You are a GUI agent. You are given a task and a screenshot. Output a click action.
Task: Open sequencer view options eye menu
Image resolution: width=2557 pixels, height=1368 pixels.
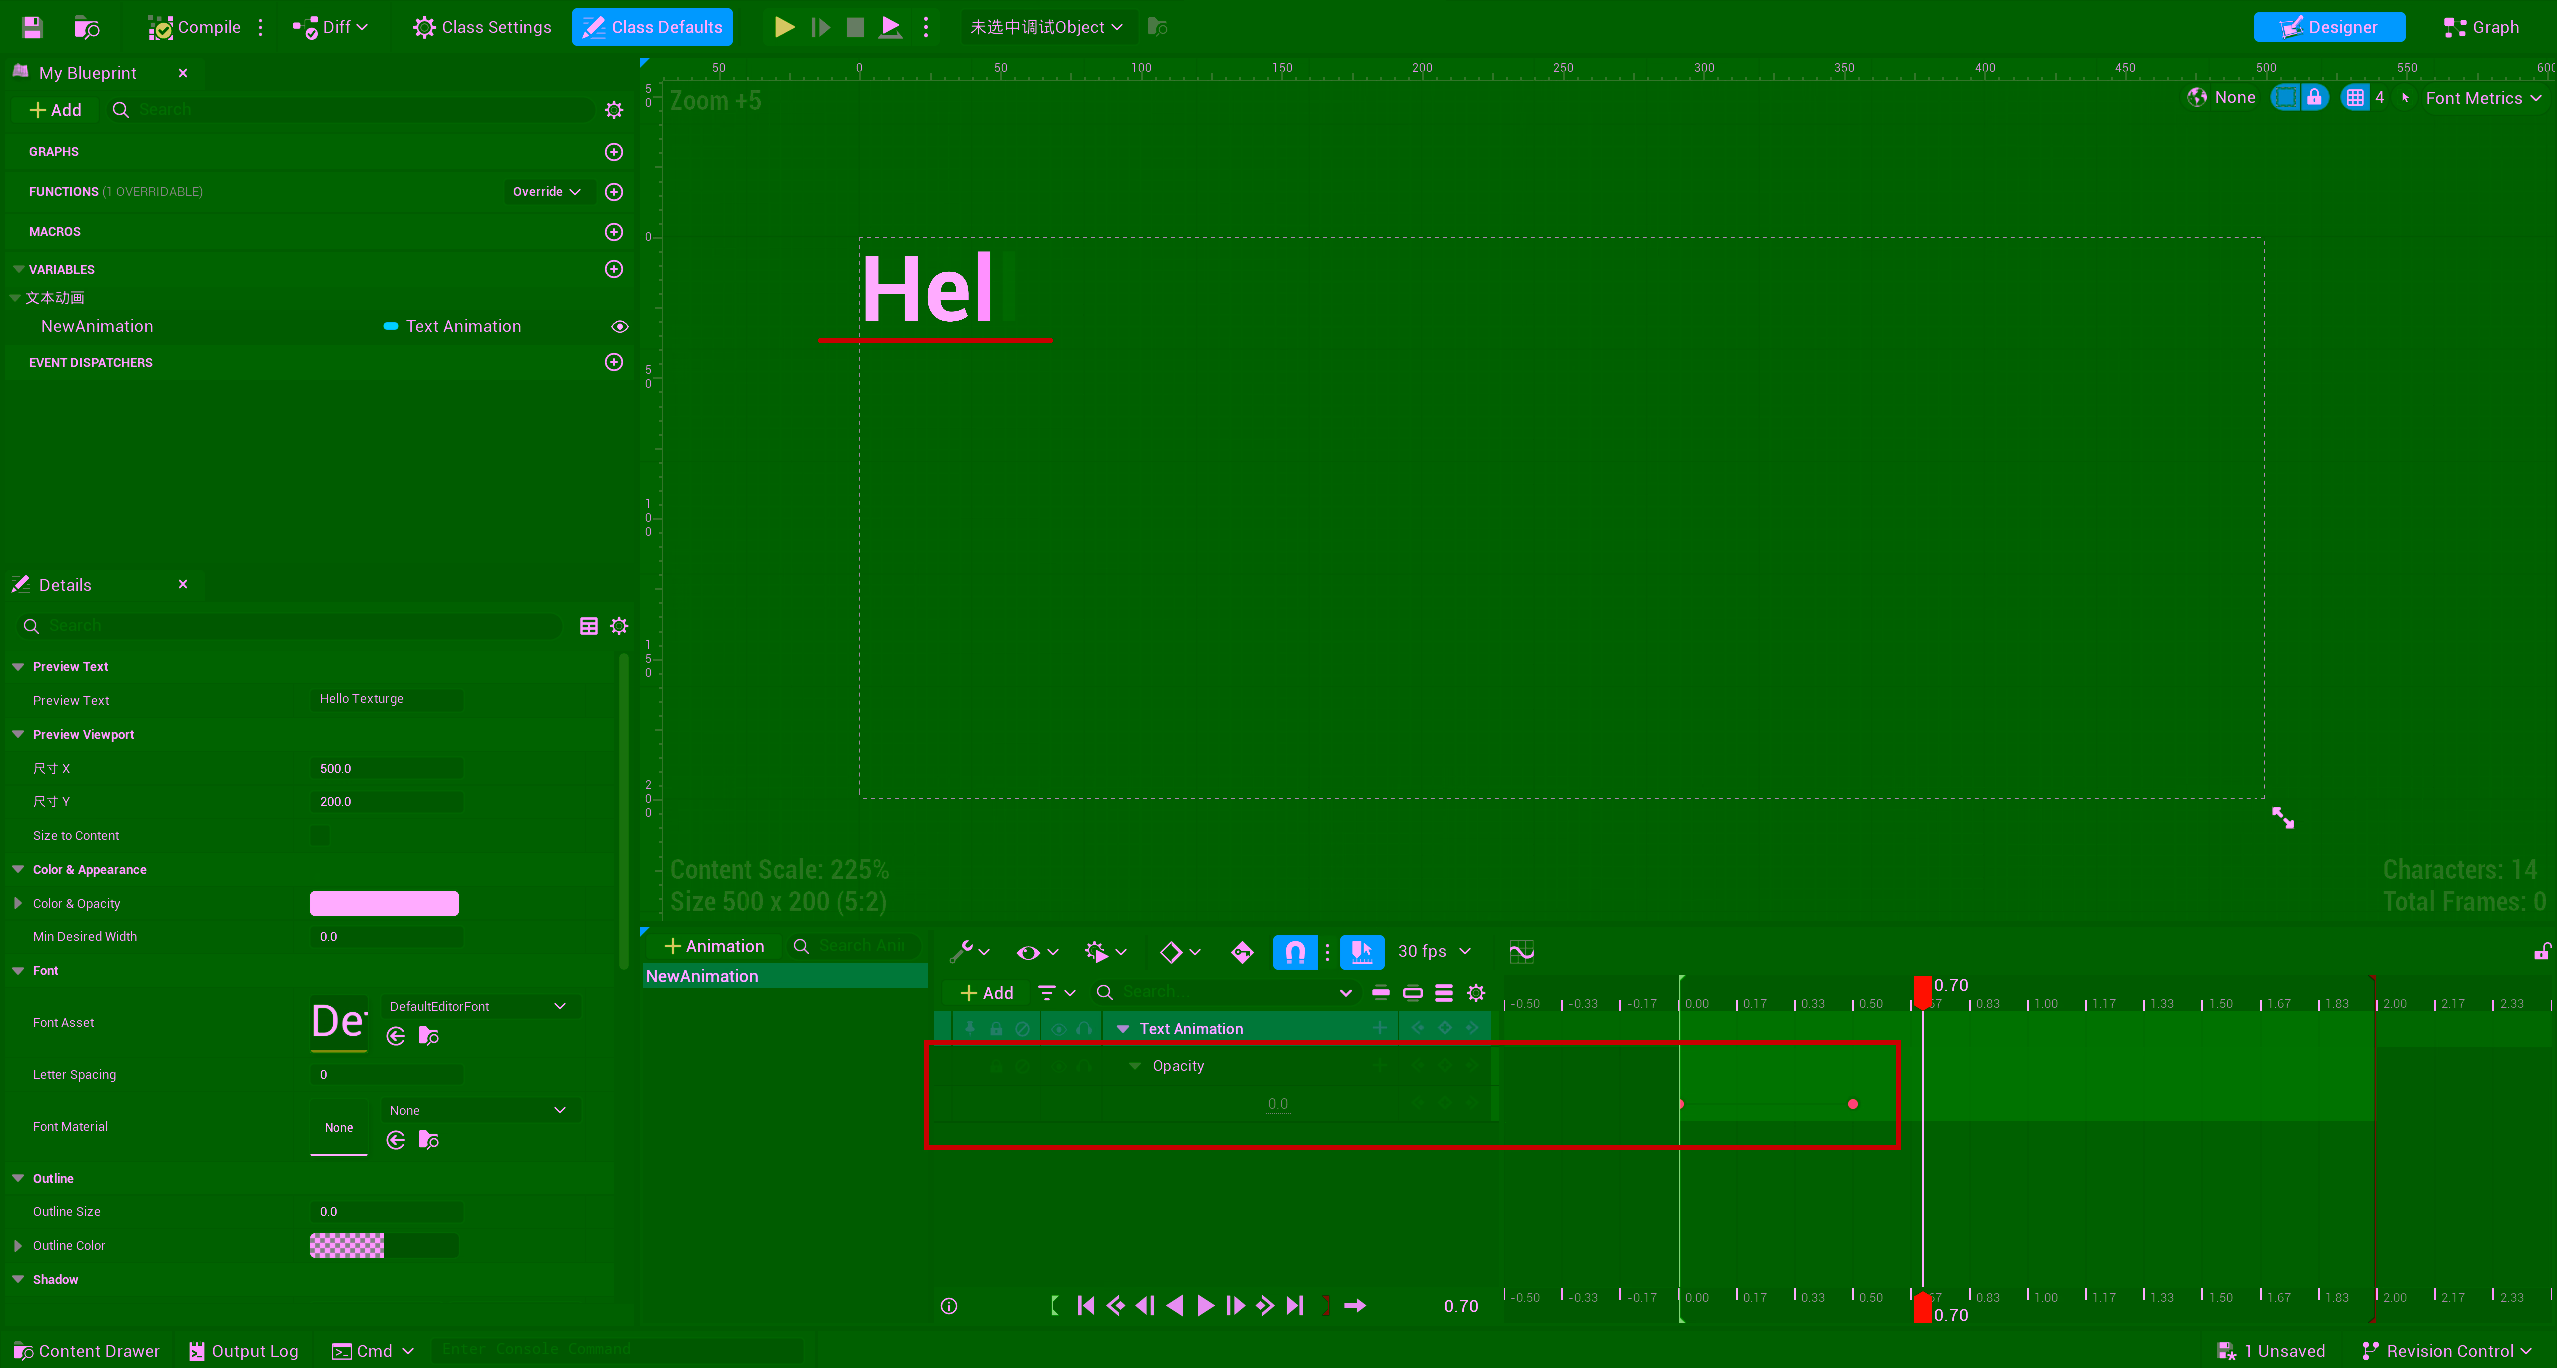pos(1037,951)
